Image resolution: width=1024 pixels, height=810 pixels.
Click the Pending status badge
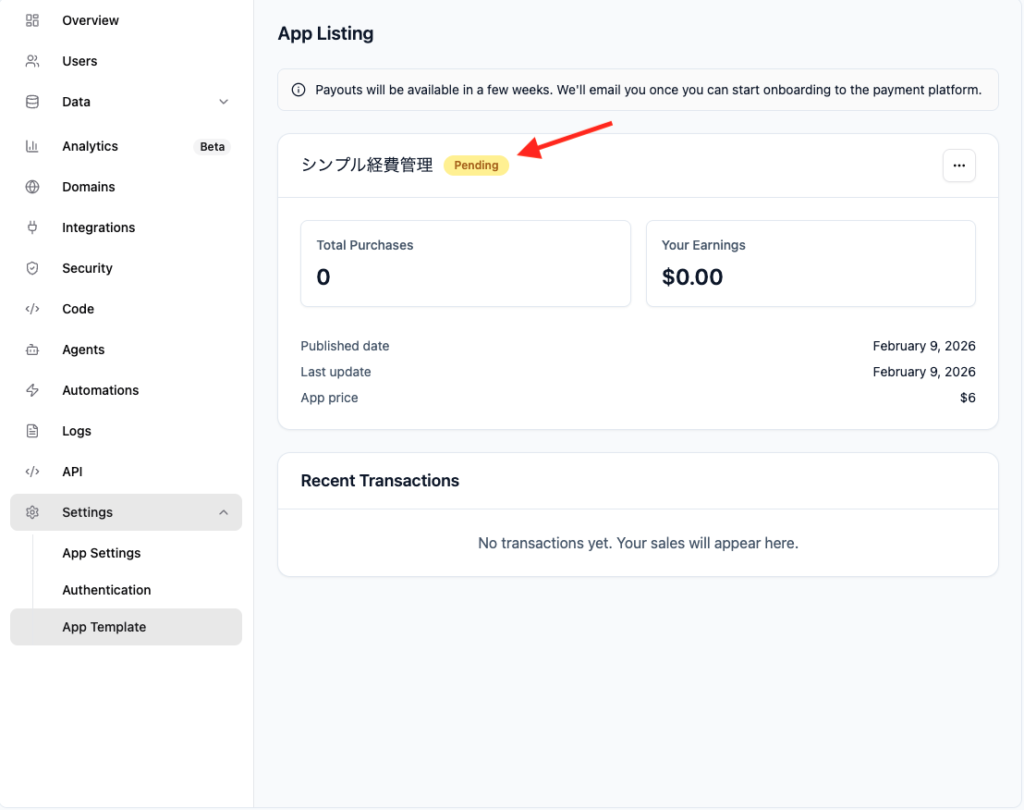[x=476, y=166]
